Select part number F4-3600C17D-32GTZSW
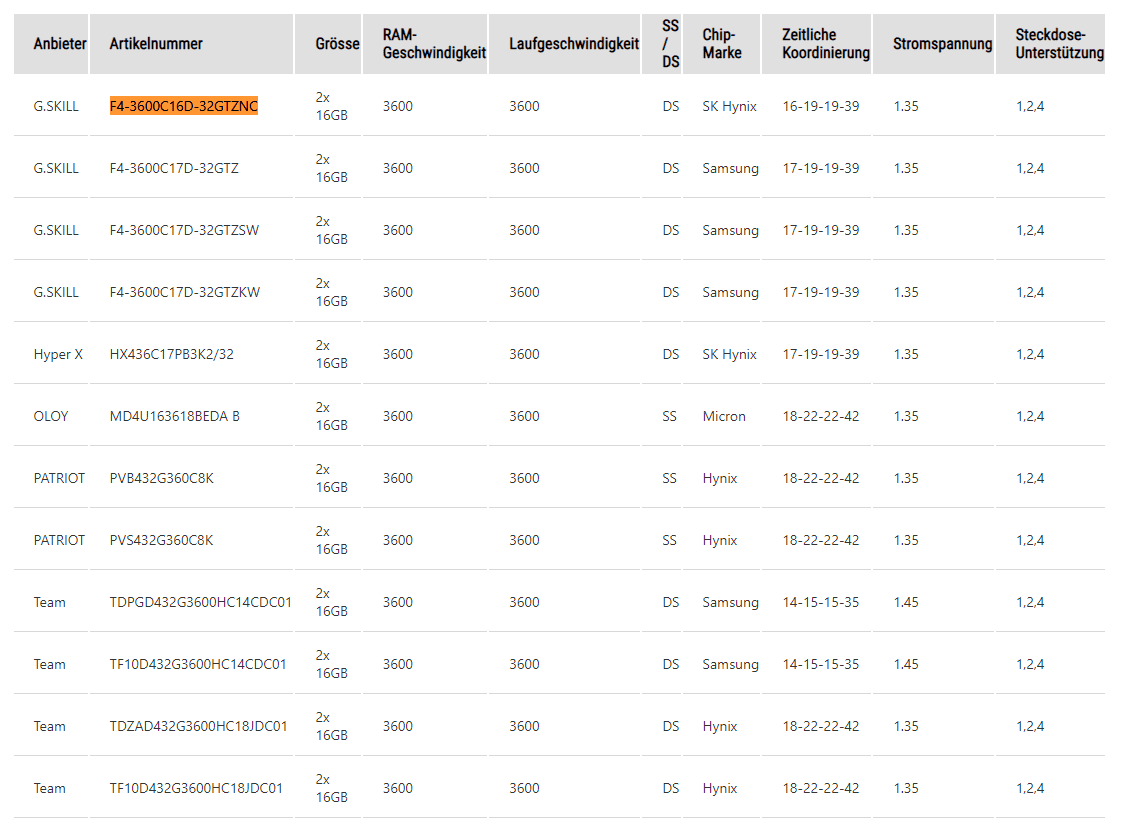This screenshot has width=1135, height=840. pyautogui.click(x=184, y=231)
